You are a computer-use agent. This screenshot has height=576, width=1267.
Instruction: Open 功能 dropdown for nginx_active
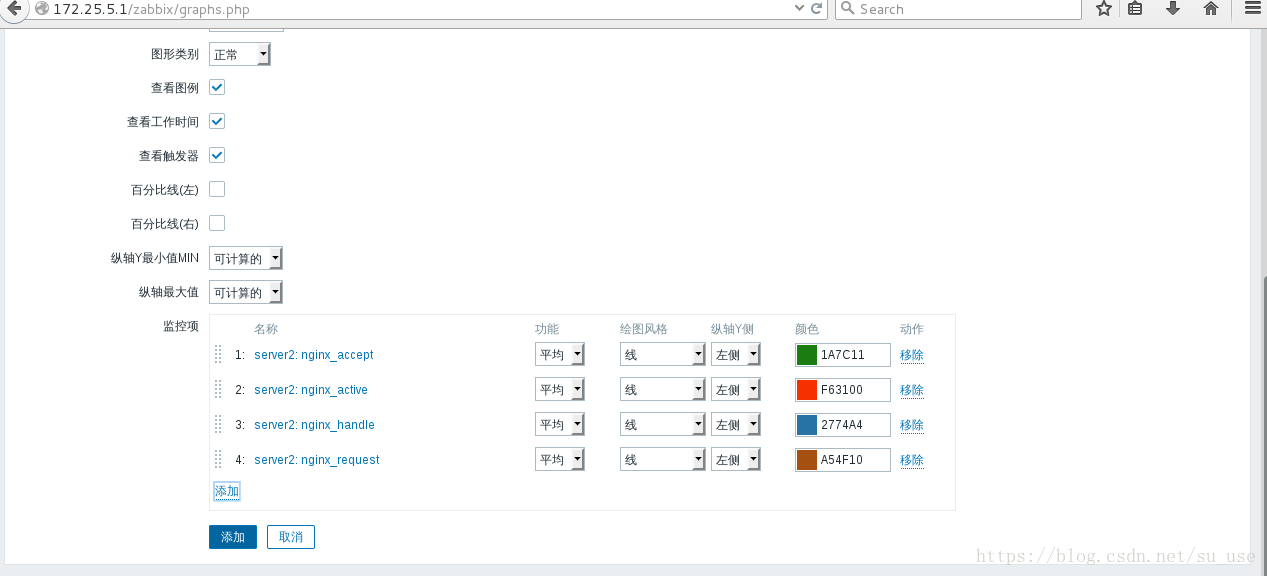point(560,390)
